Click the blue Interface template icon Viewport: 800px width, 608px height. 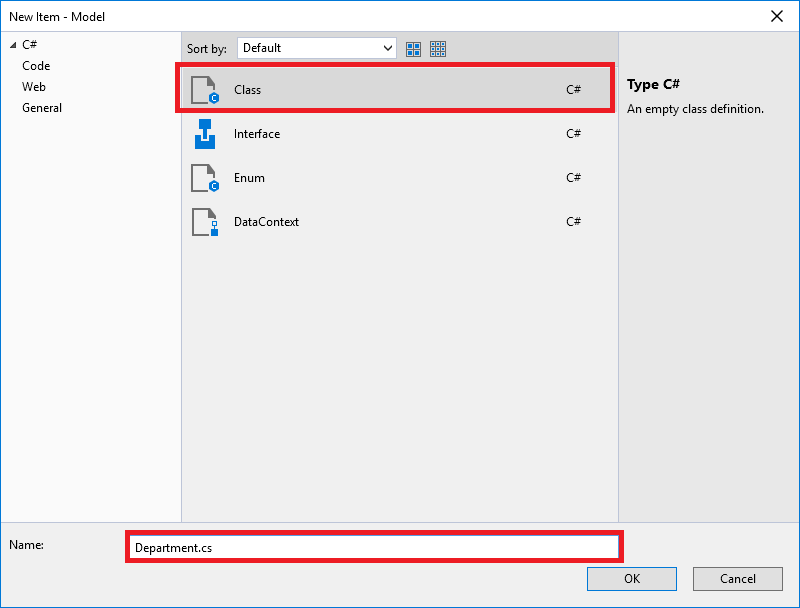coord(204,134)
